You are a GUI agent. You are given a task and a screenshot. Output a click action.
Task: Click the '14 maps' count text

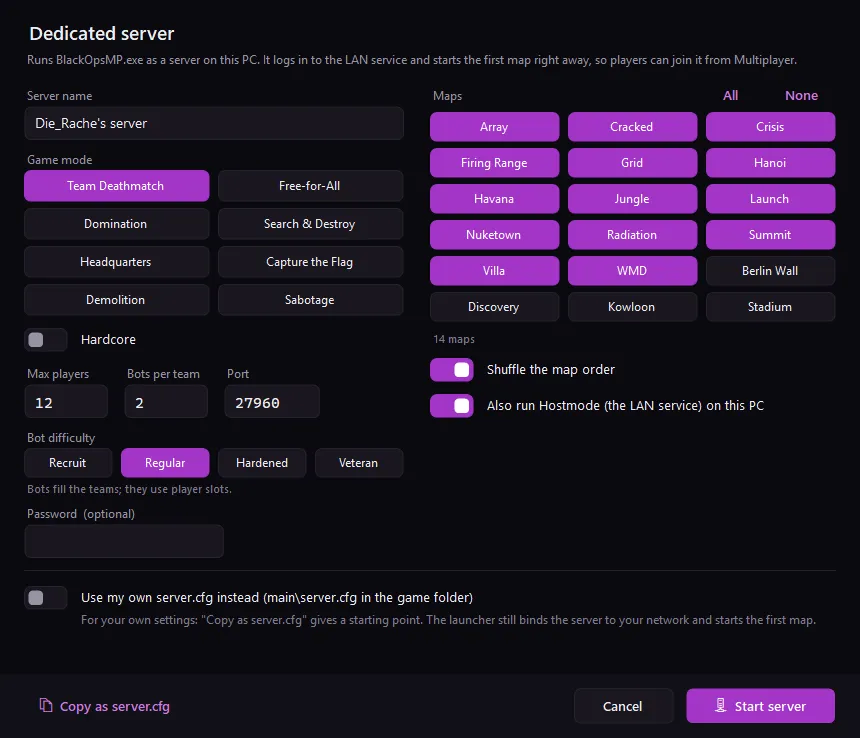pyautogui.click(x=454, y=339)
